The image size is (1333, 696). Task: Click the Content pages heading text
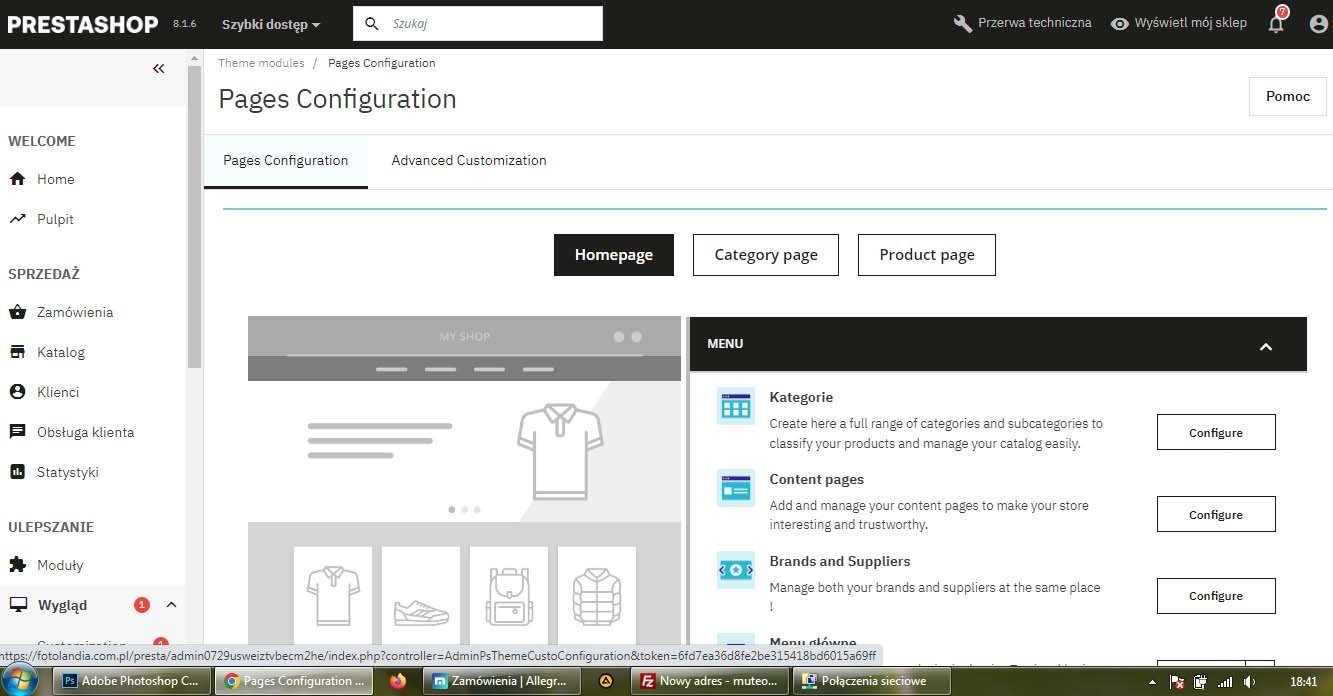pyautogui.click(x=817, y=479)
